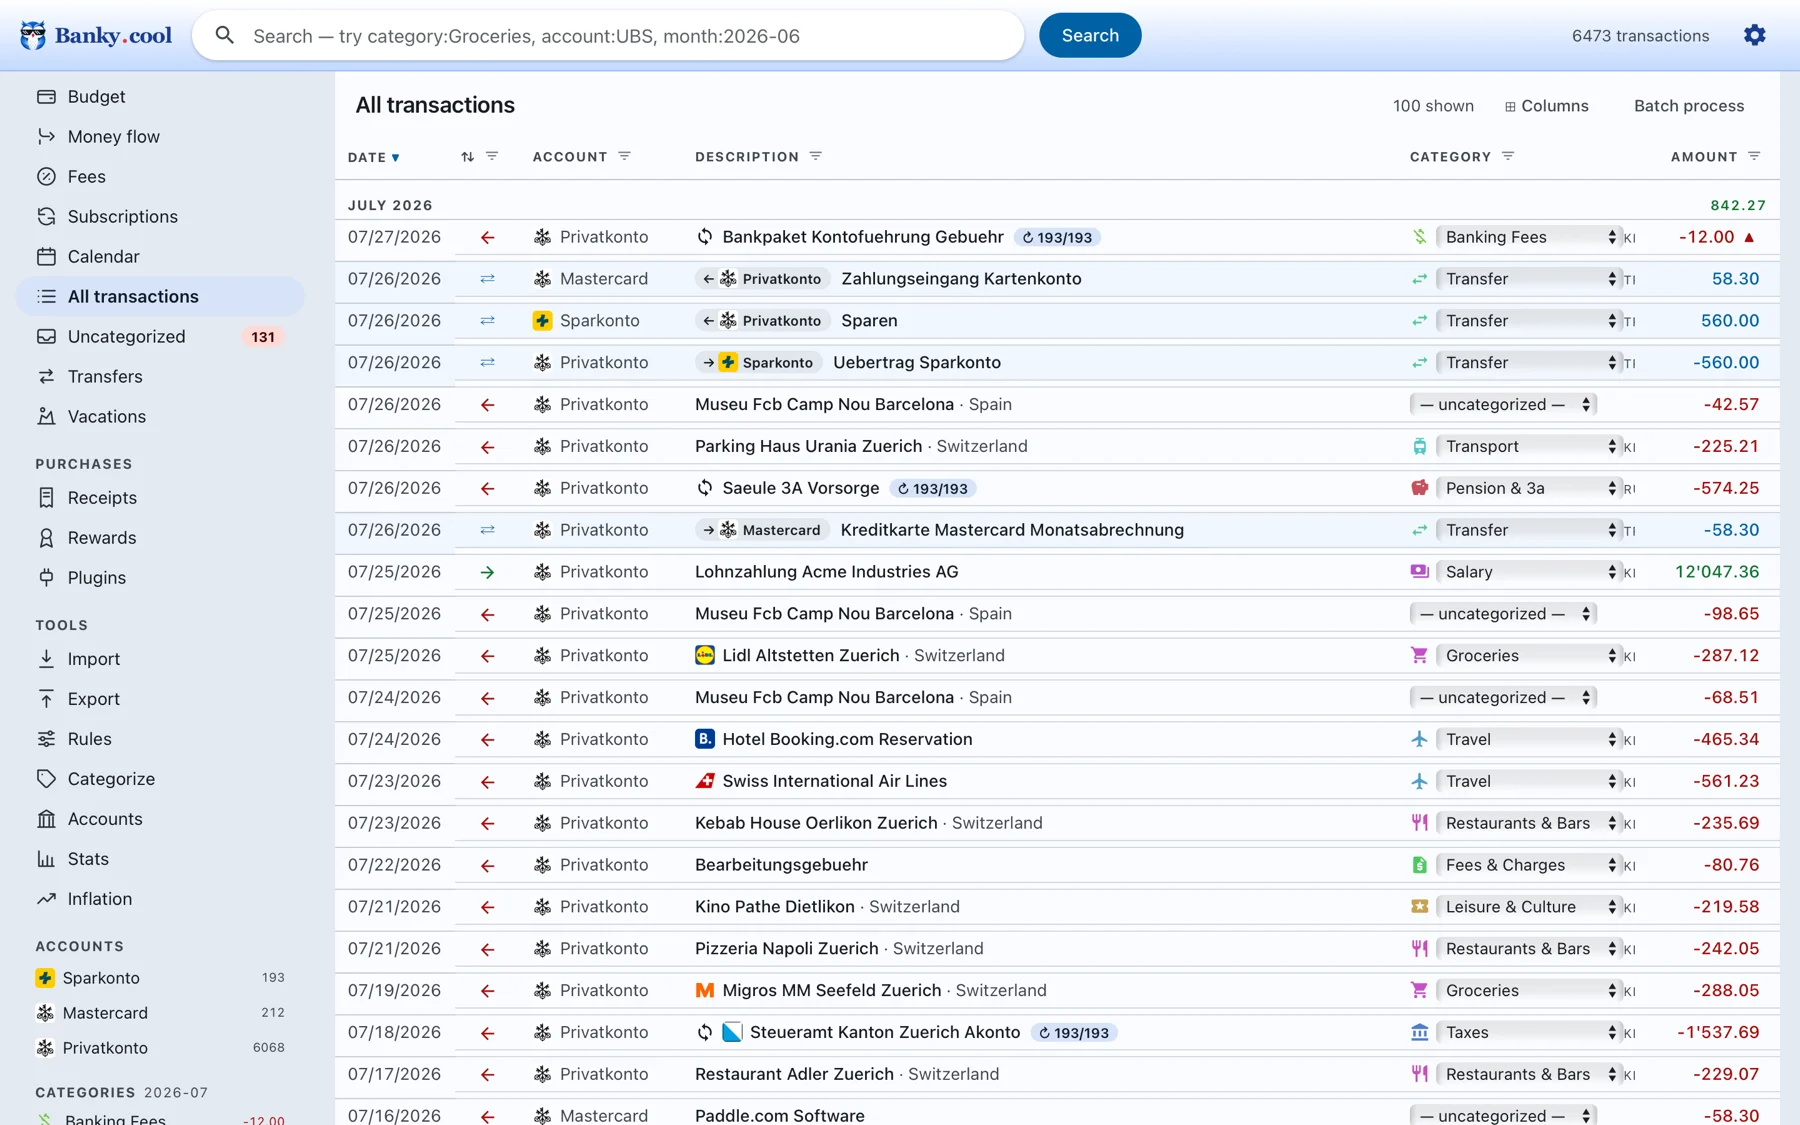Open Banking Fees category dropdown
Viewport: 1800px width, 1125px height.
click(1528, 237)
